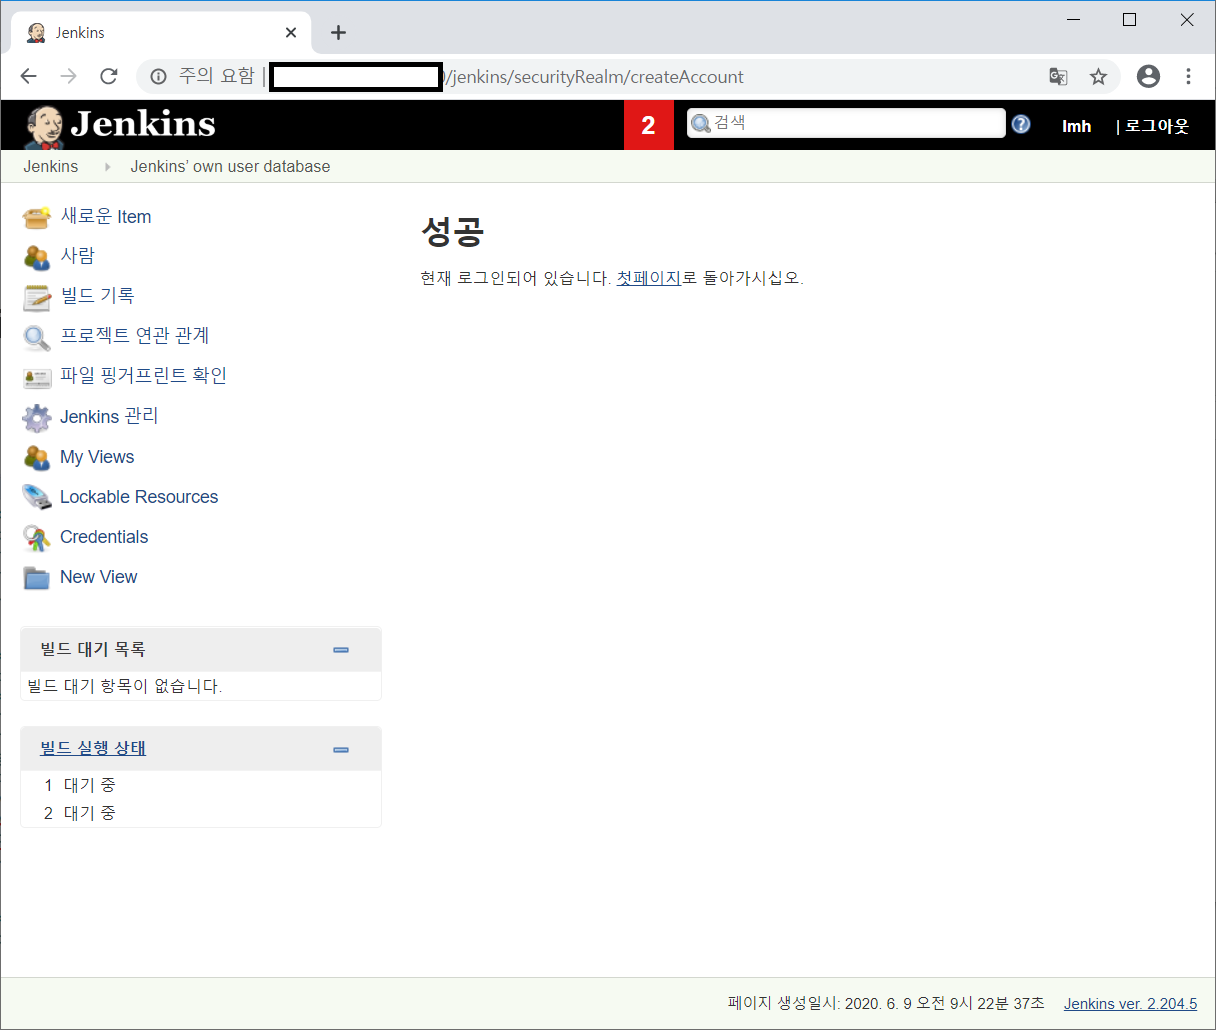Click the Lockable Resources USB drive icon
This screenshot has height=1030, width=1216.
click(x=37, y=497)
